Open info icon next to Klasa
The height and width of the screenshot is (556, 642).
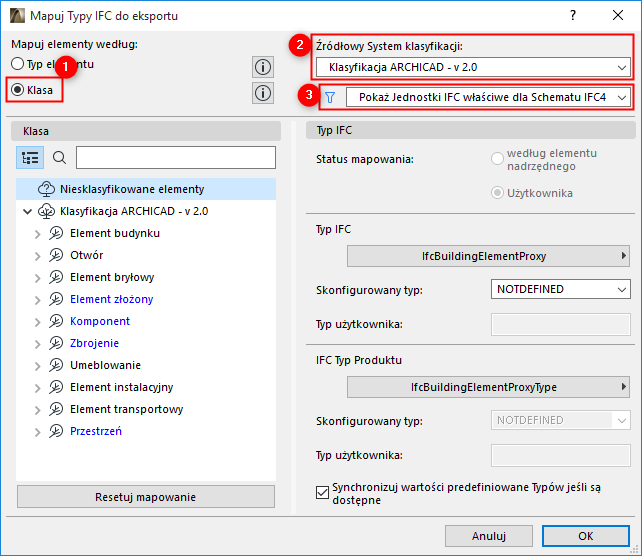pyautogui.click(x=263, y=93)
